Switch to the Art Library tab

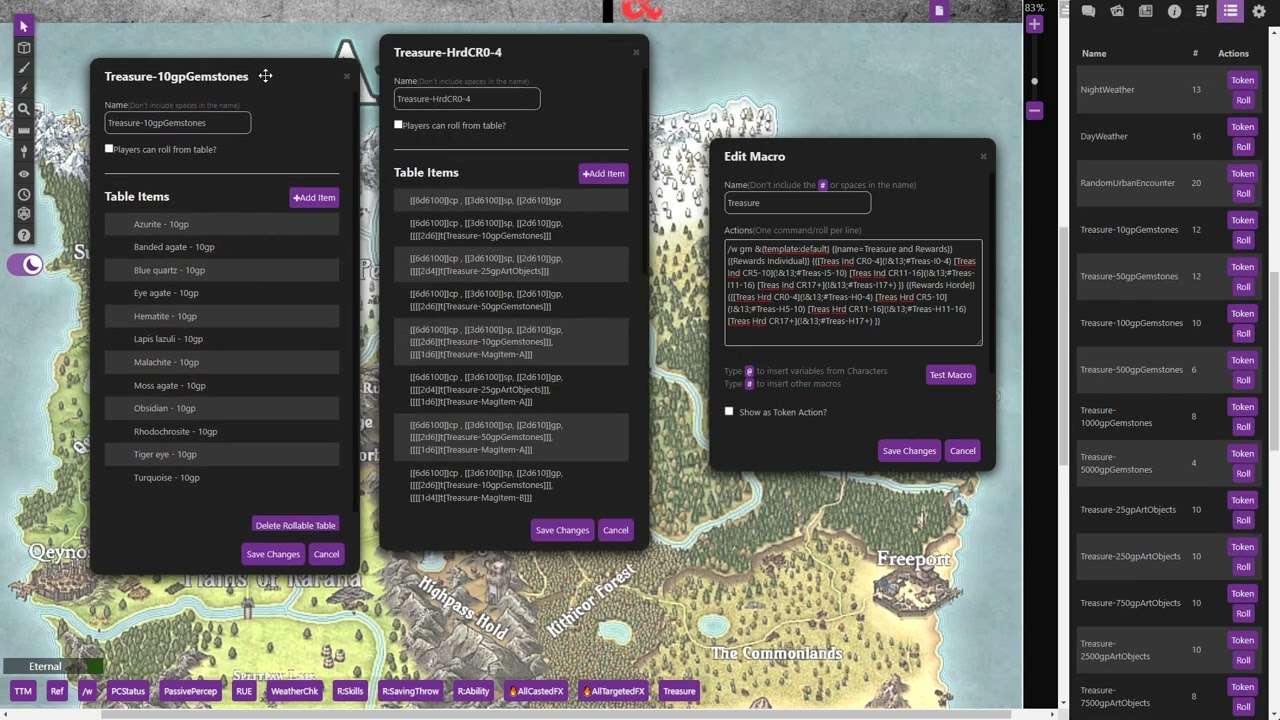[1117, 11]
